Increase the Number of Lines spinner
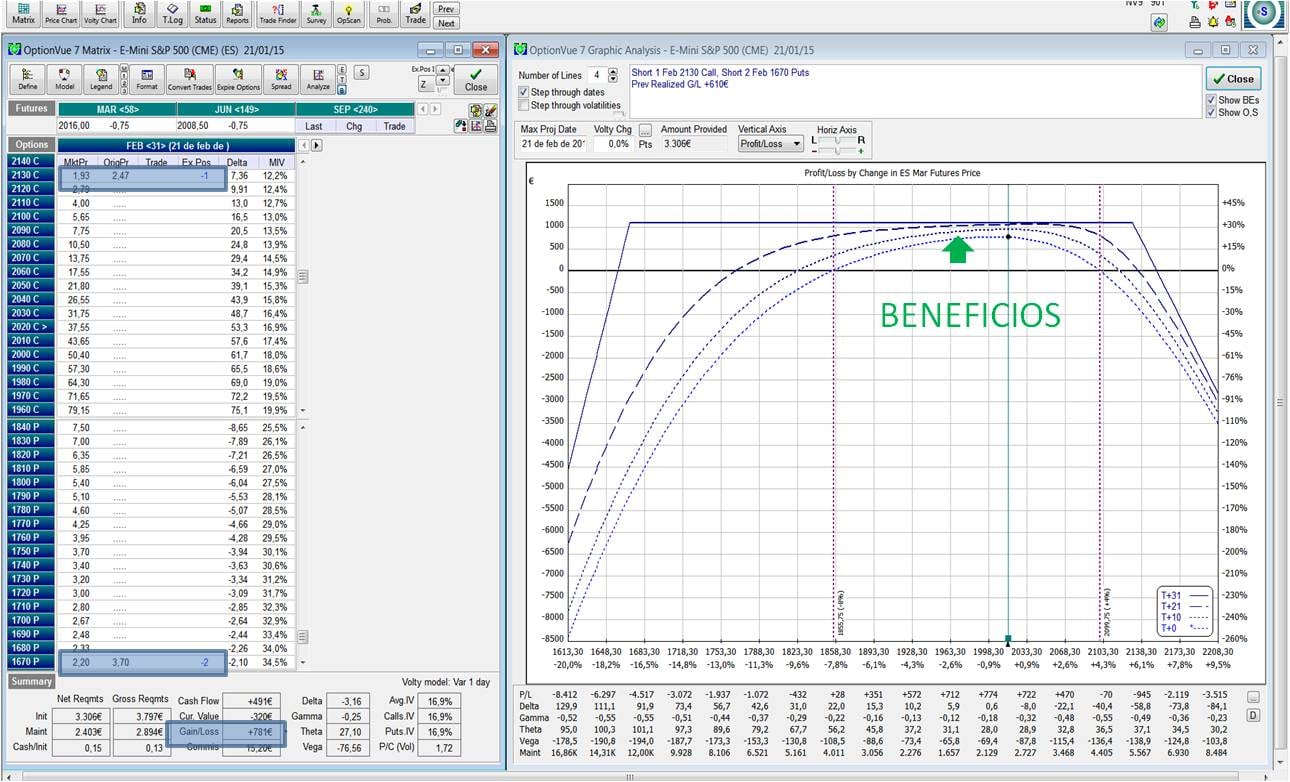Screen dimensions: 1290x782 pos(612,71)
